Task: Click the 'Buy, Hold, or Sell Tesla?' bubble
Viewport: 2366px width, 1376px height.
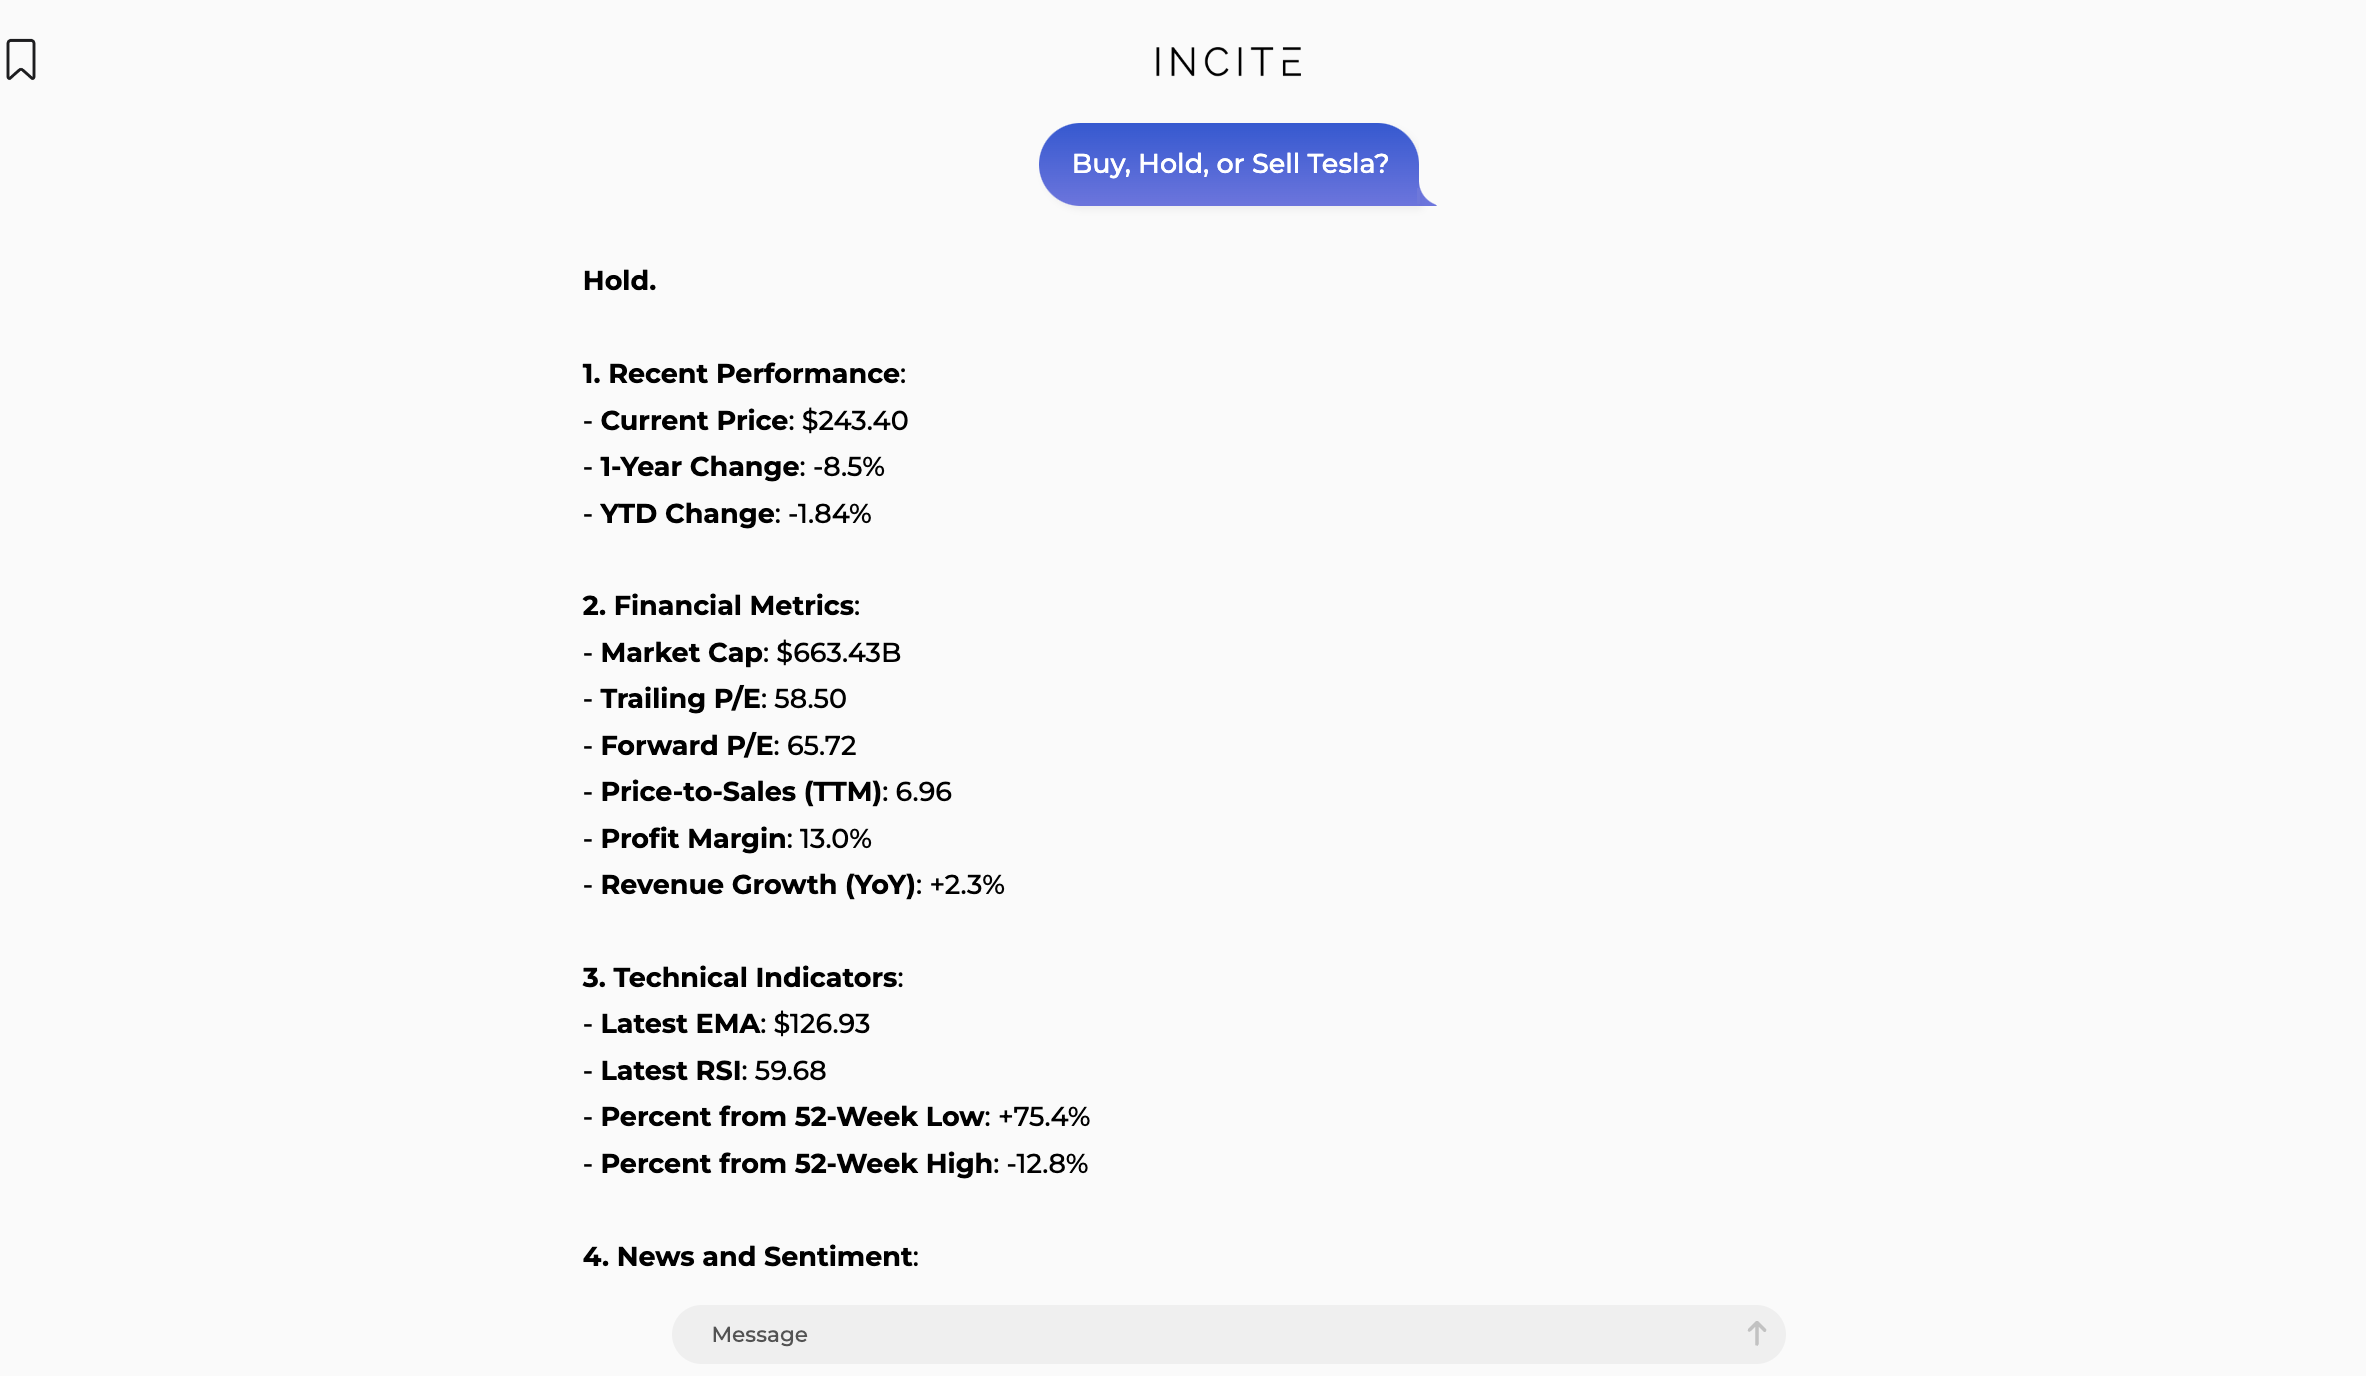Action: (x=1230, y=164)
